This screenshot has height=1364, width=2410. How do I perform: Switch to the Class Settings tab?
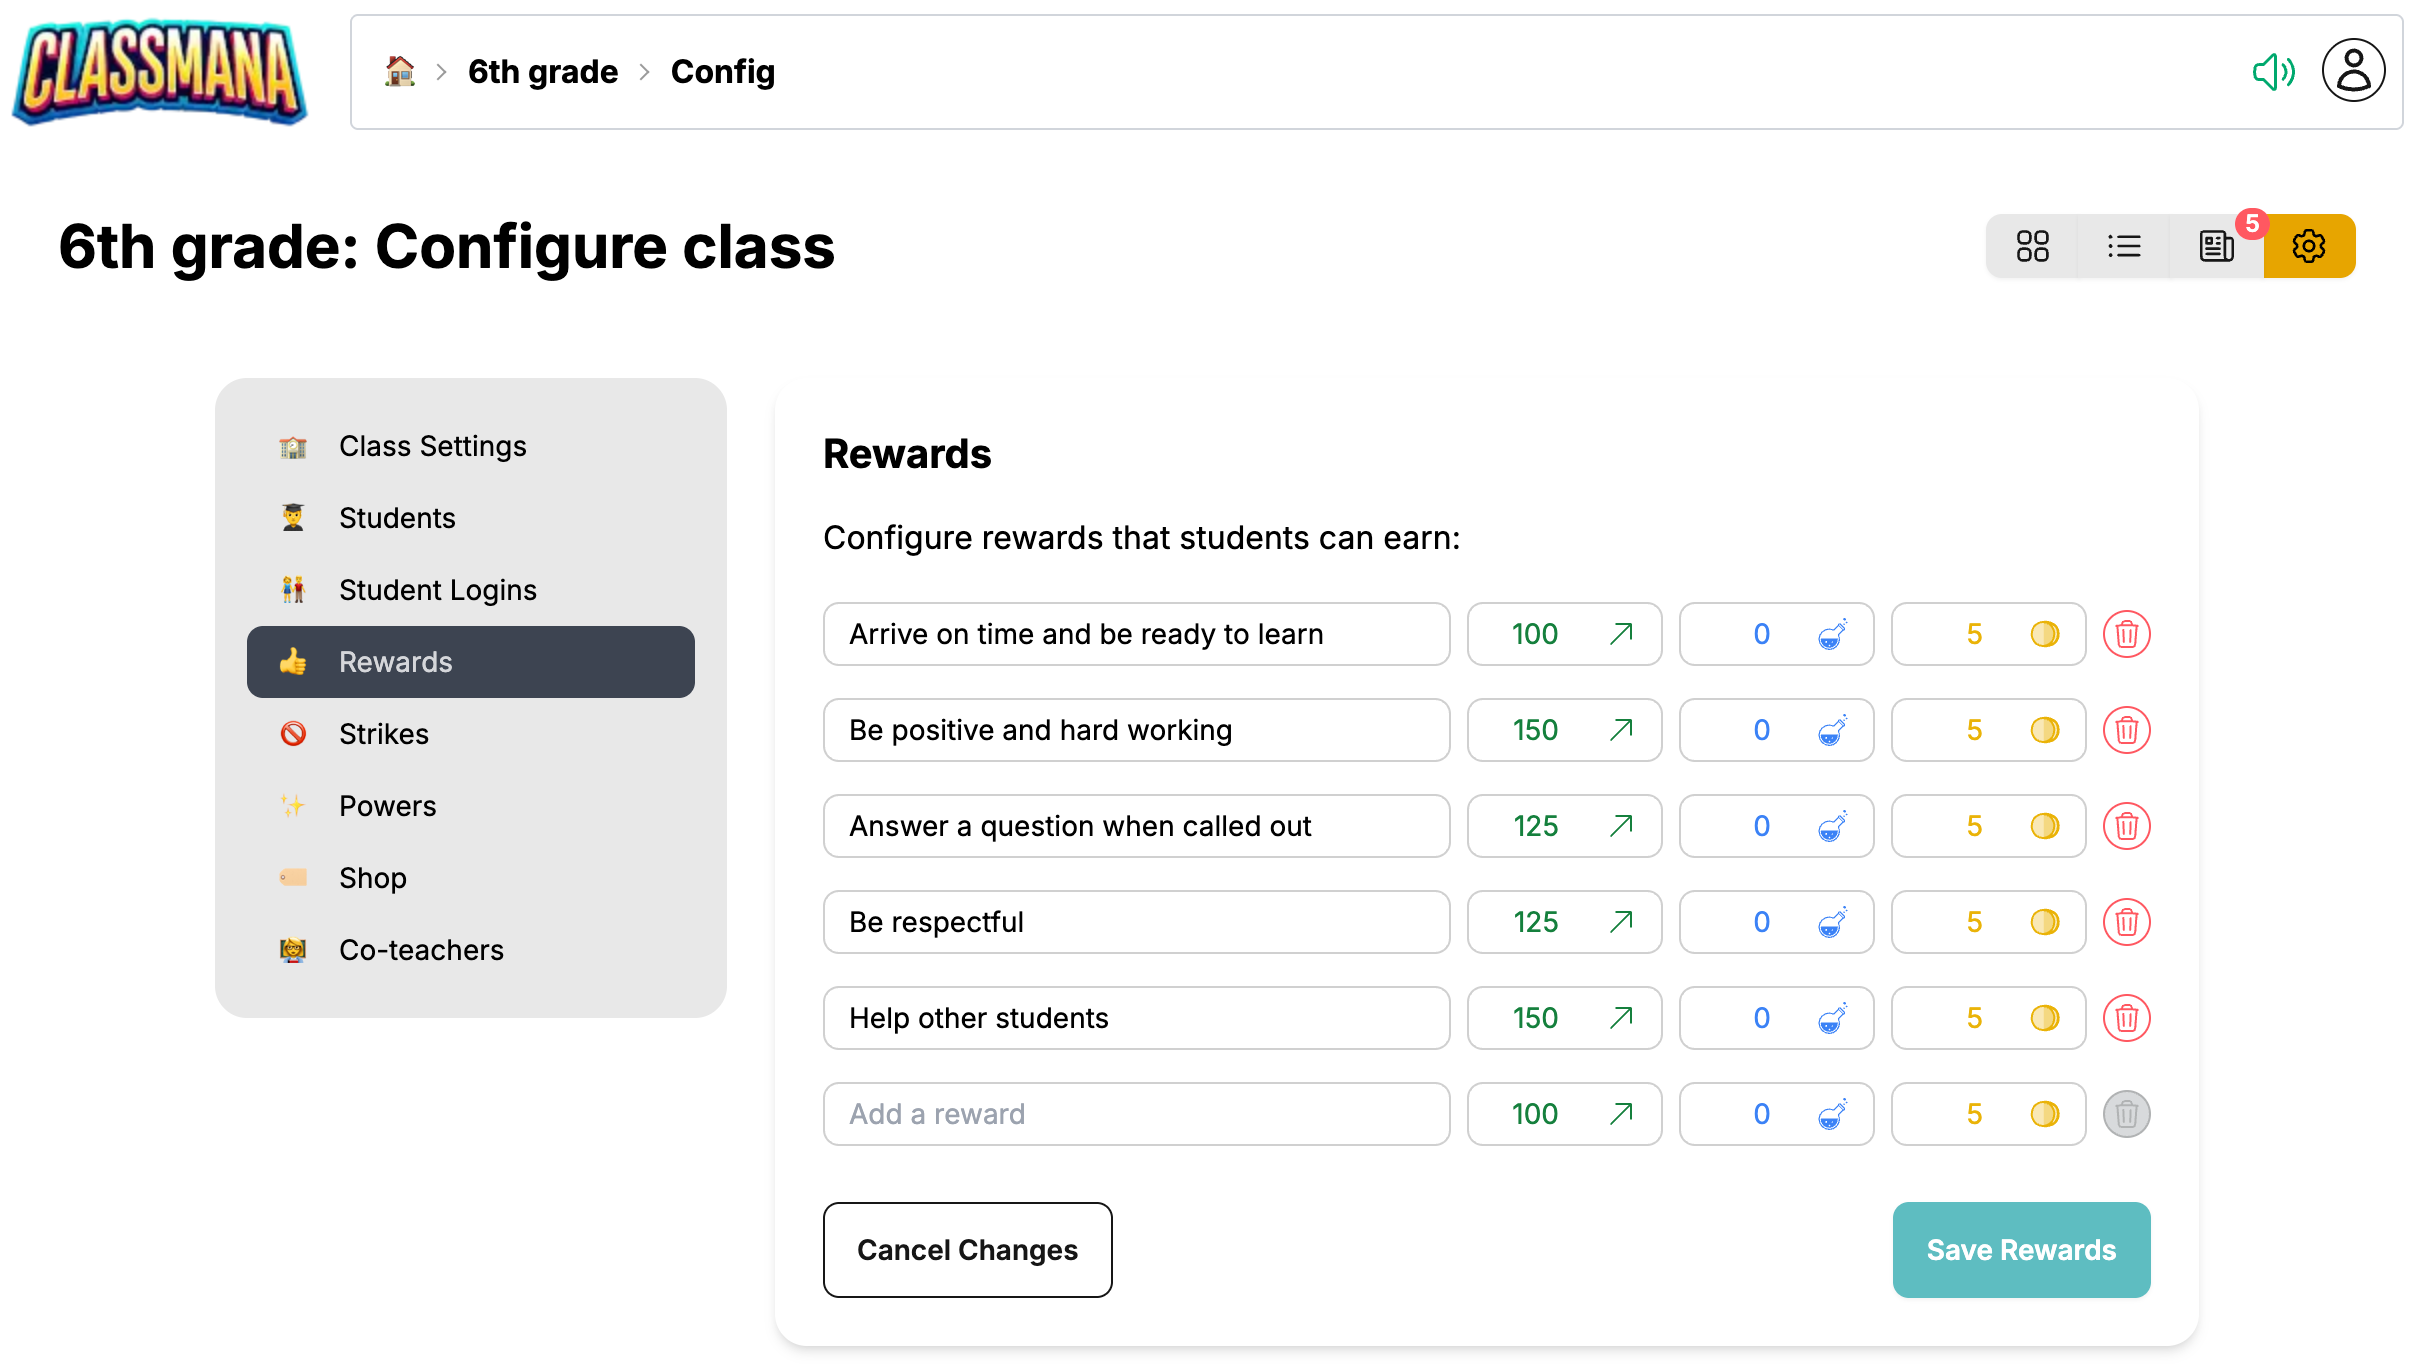pos(432,446)
